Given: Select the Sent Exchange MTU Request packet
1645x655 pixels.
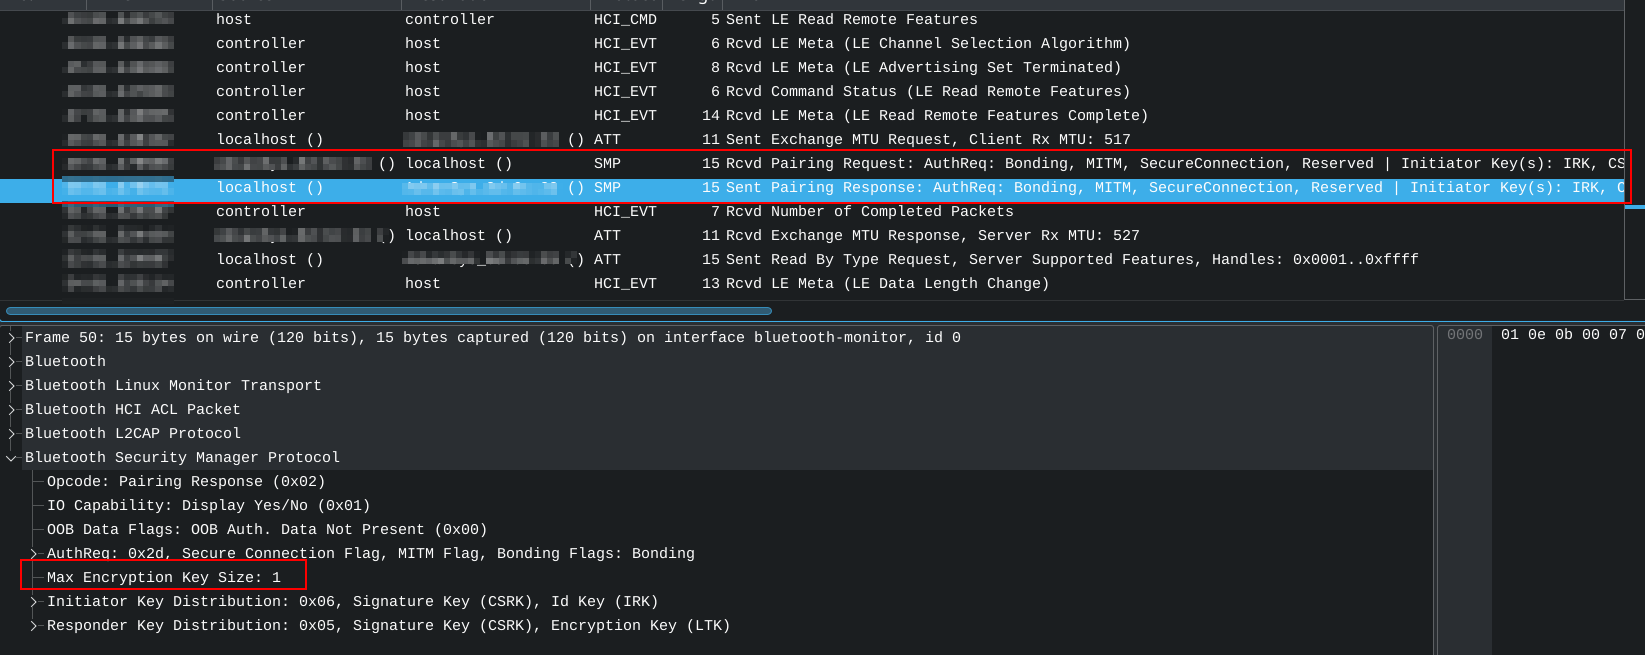Looking at the screenshot, I should [x=900, y=140].
